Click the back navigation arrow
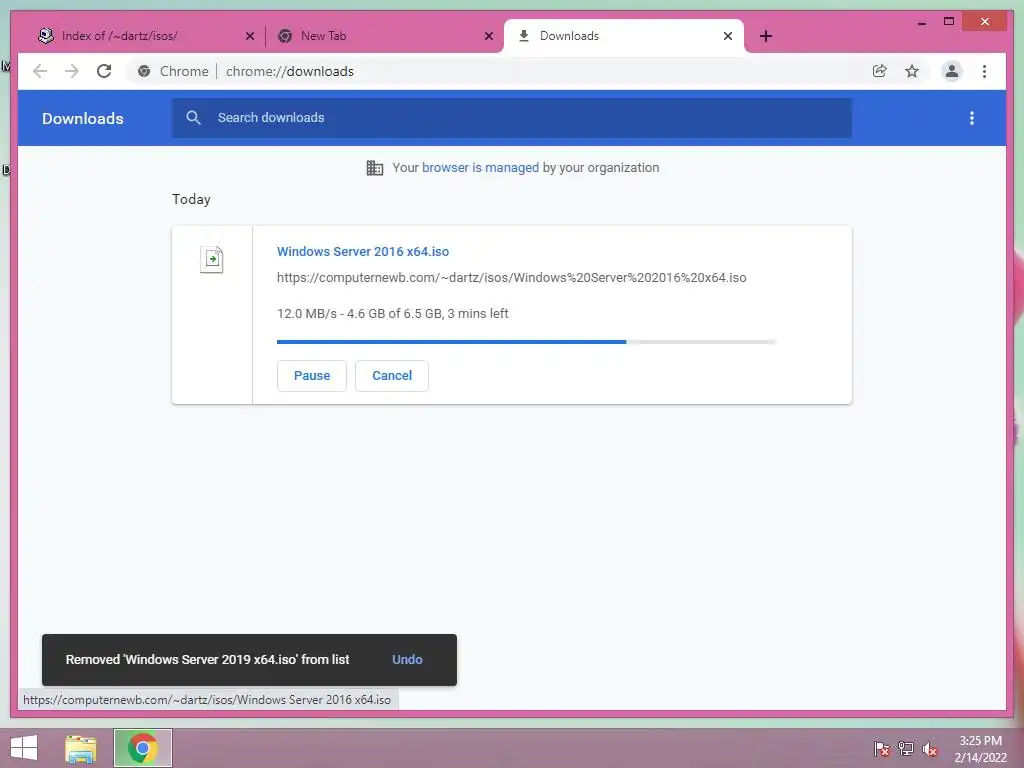Viewport: 1024px width, 768px height. (x=40, y=71)
